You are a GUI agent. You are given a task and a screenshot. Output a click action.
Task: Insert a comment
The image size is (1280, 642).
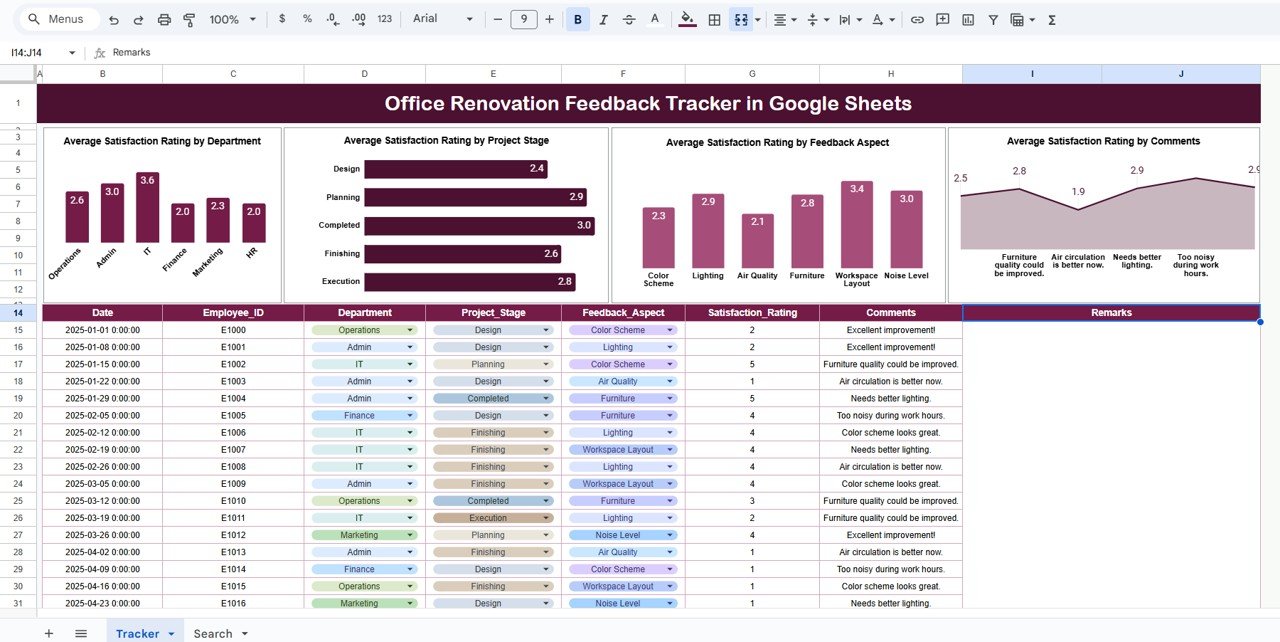point(942,19)
